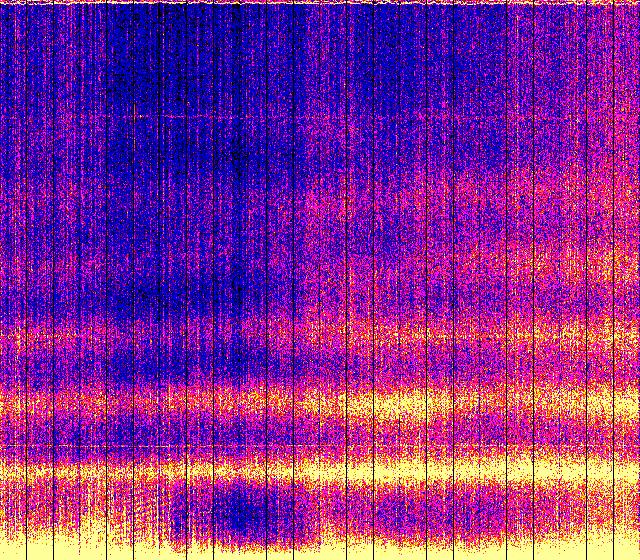The height and width of the screenshot is (560, 640).
Task: Click the thin white line along the top edge
Action: click(x=320, y=2)
